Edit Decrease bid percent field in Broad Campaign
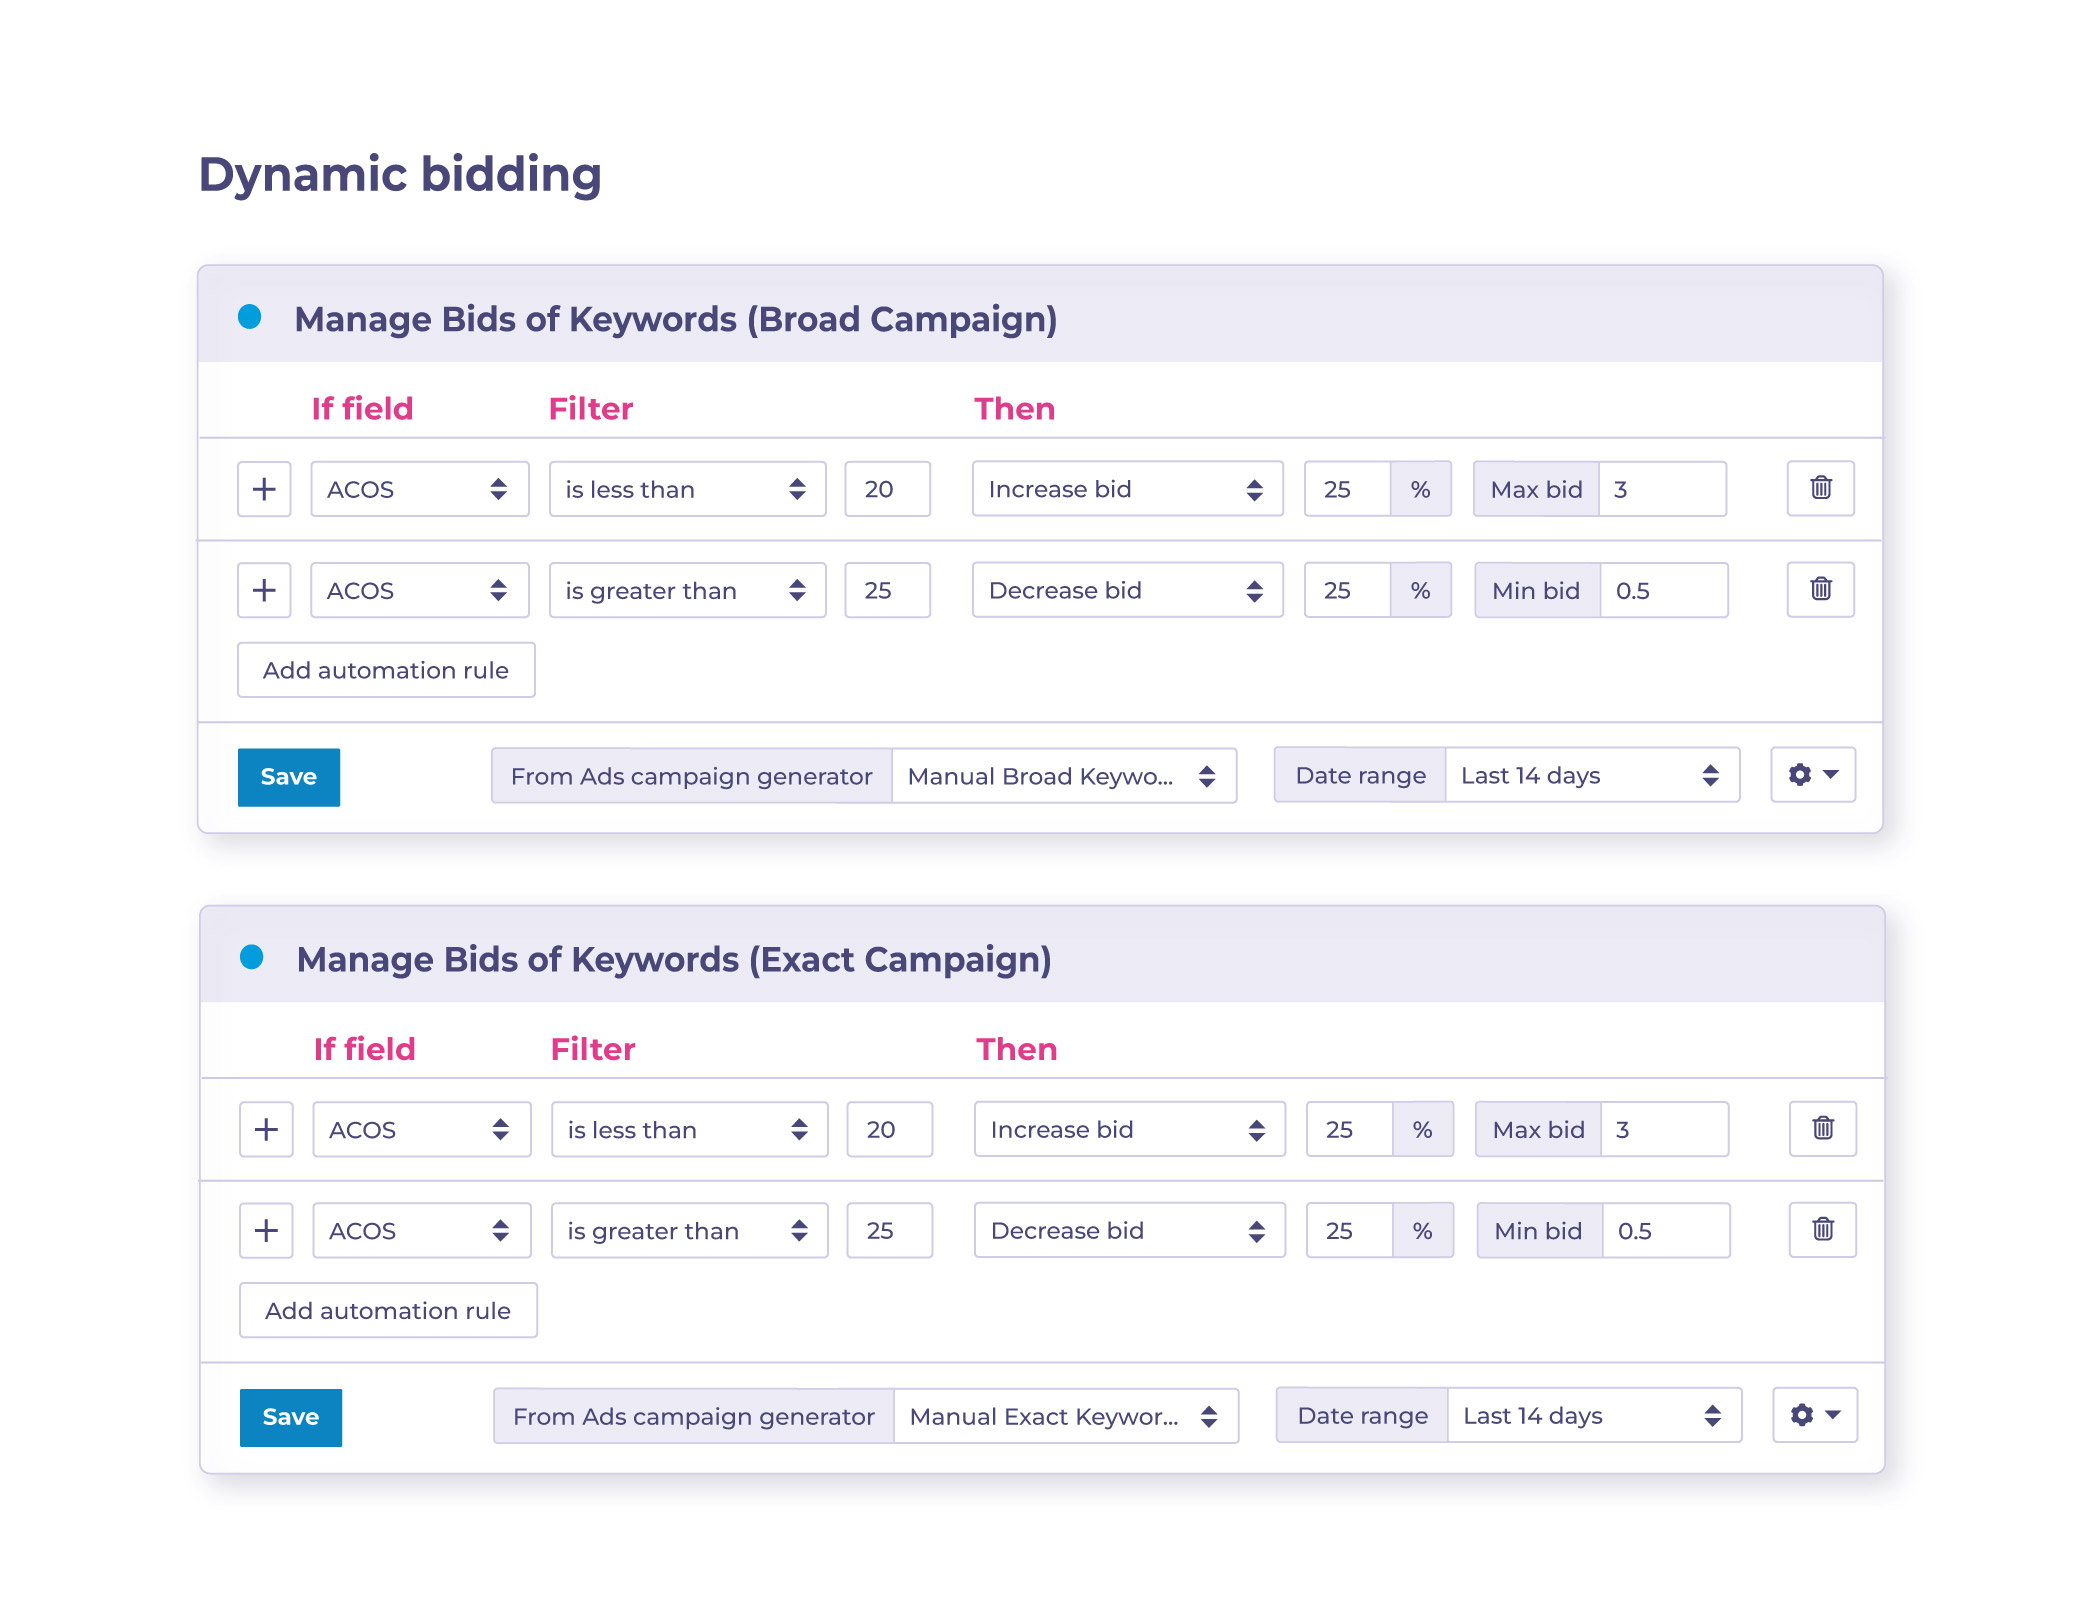The width and height of the screenshot is (2083, 1621). [1347, 590]
